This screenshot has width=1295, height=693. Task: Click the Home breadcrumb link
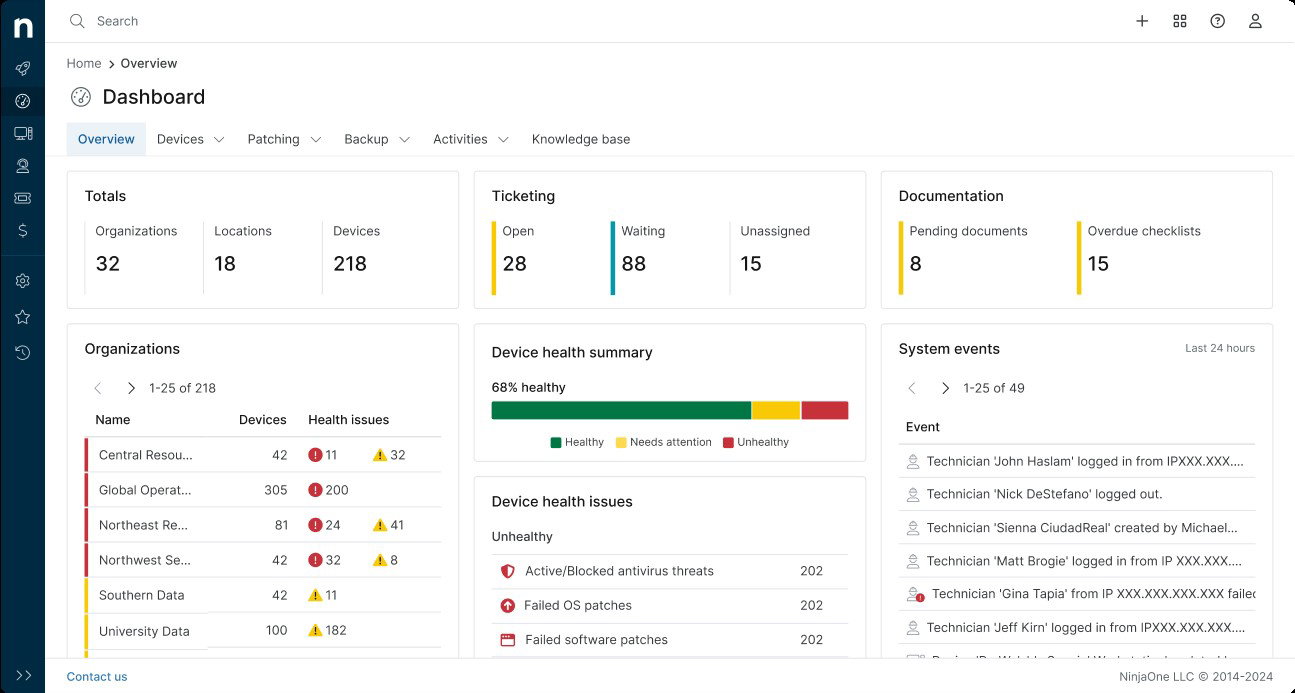coord(83,63)
